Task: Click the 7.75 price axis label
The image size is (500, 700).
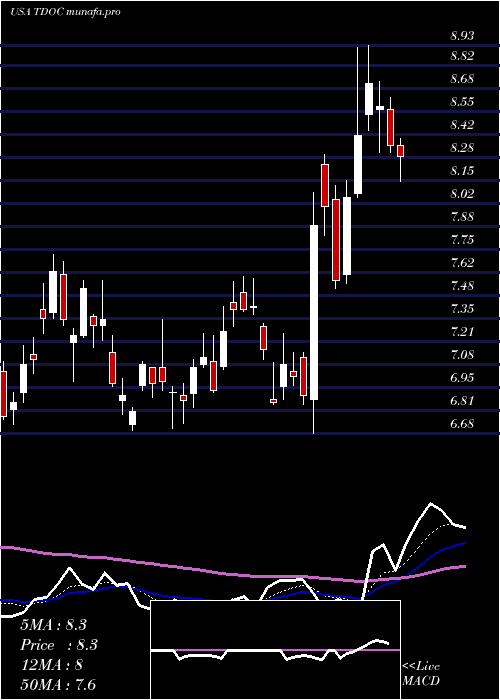Action: [462, 239]
